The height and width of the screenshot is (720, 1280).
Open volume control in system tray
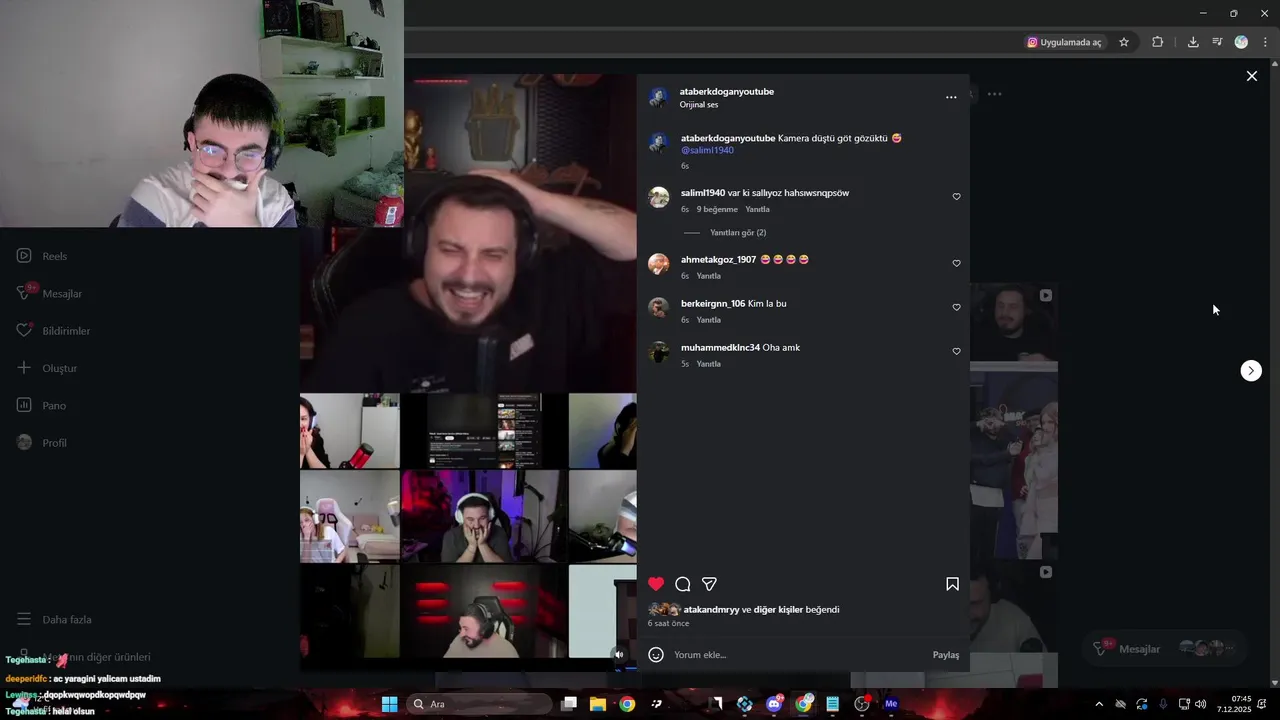point(1200,704)
